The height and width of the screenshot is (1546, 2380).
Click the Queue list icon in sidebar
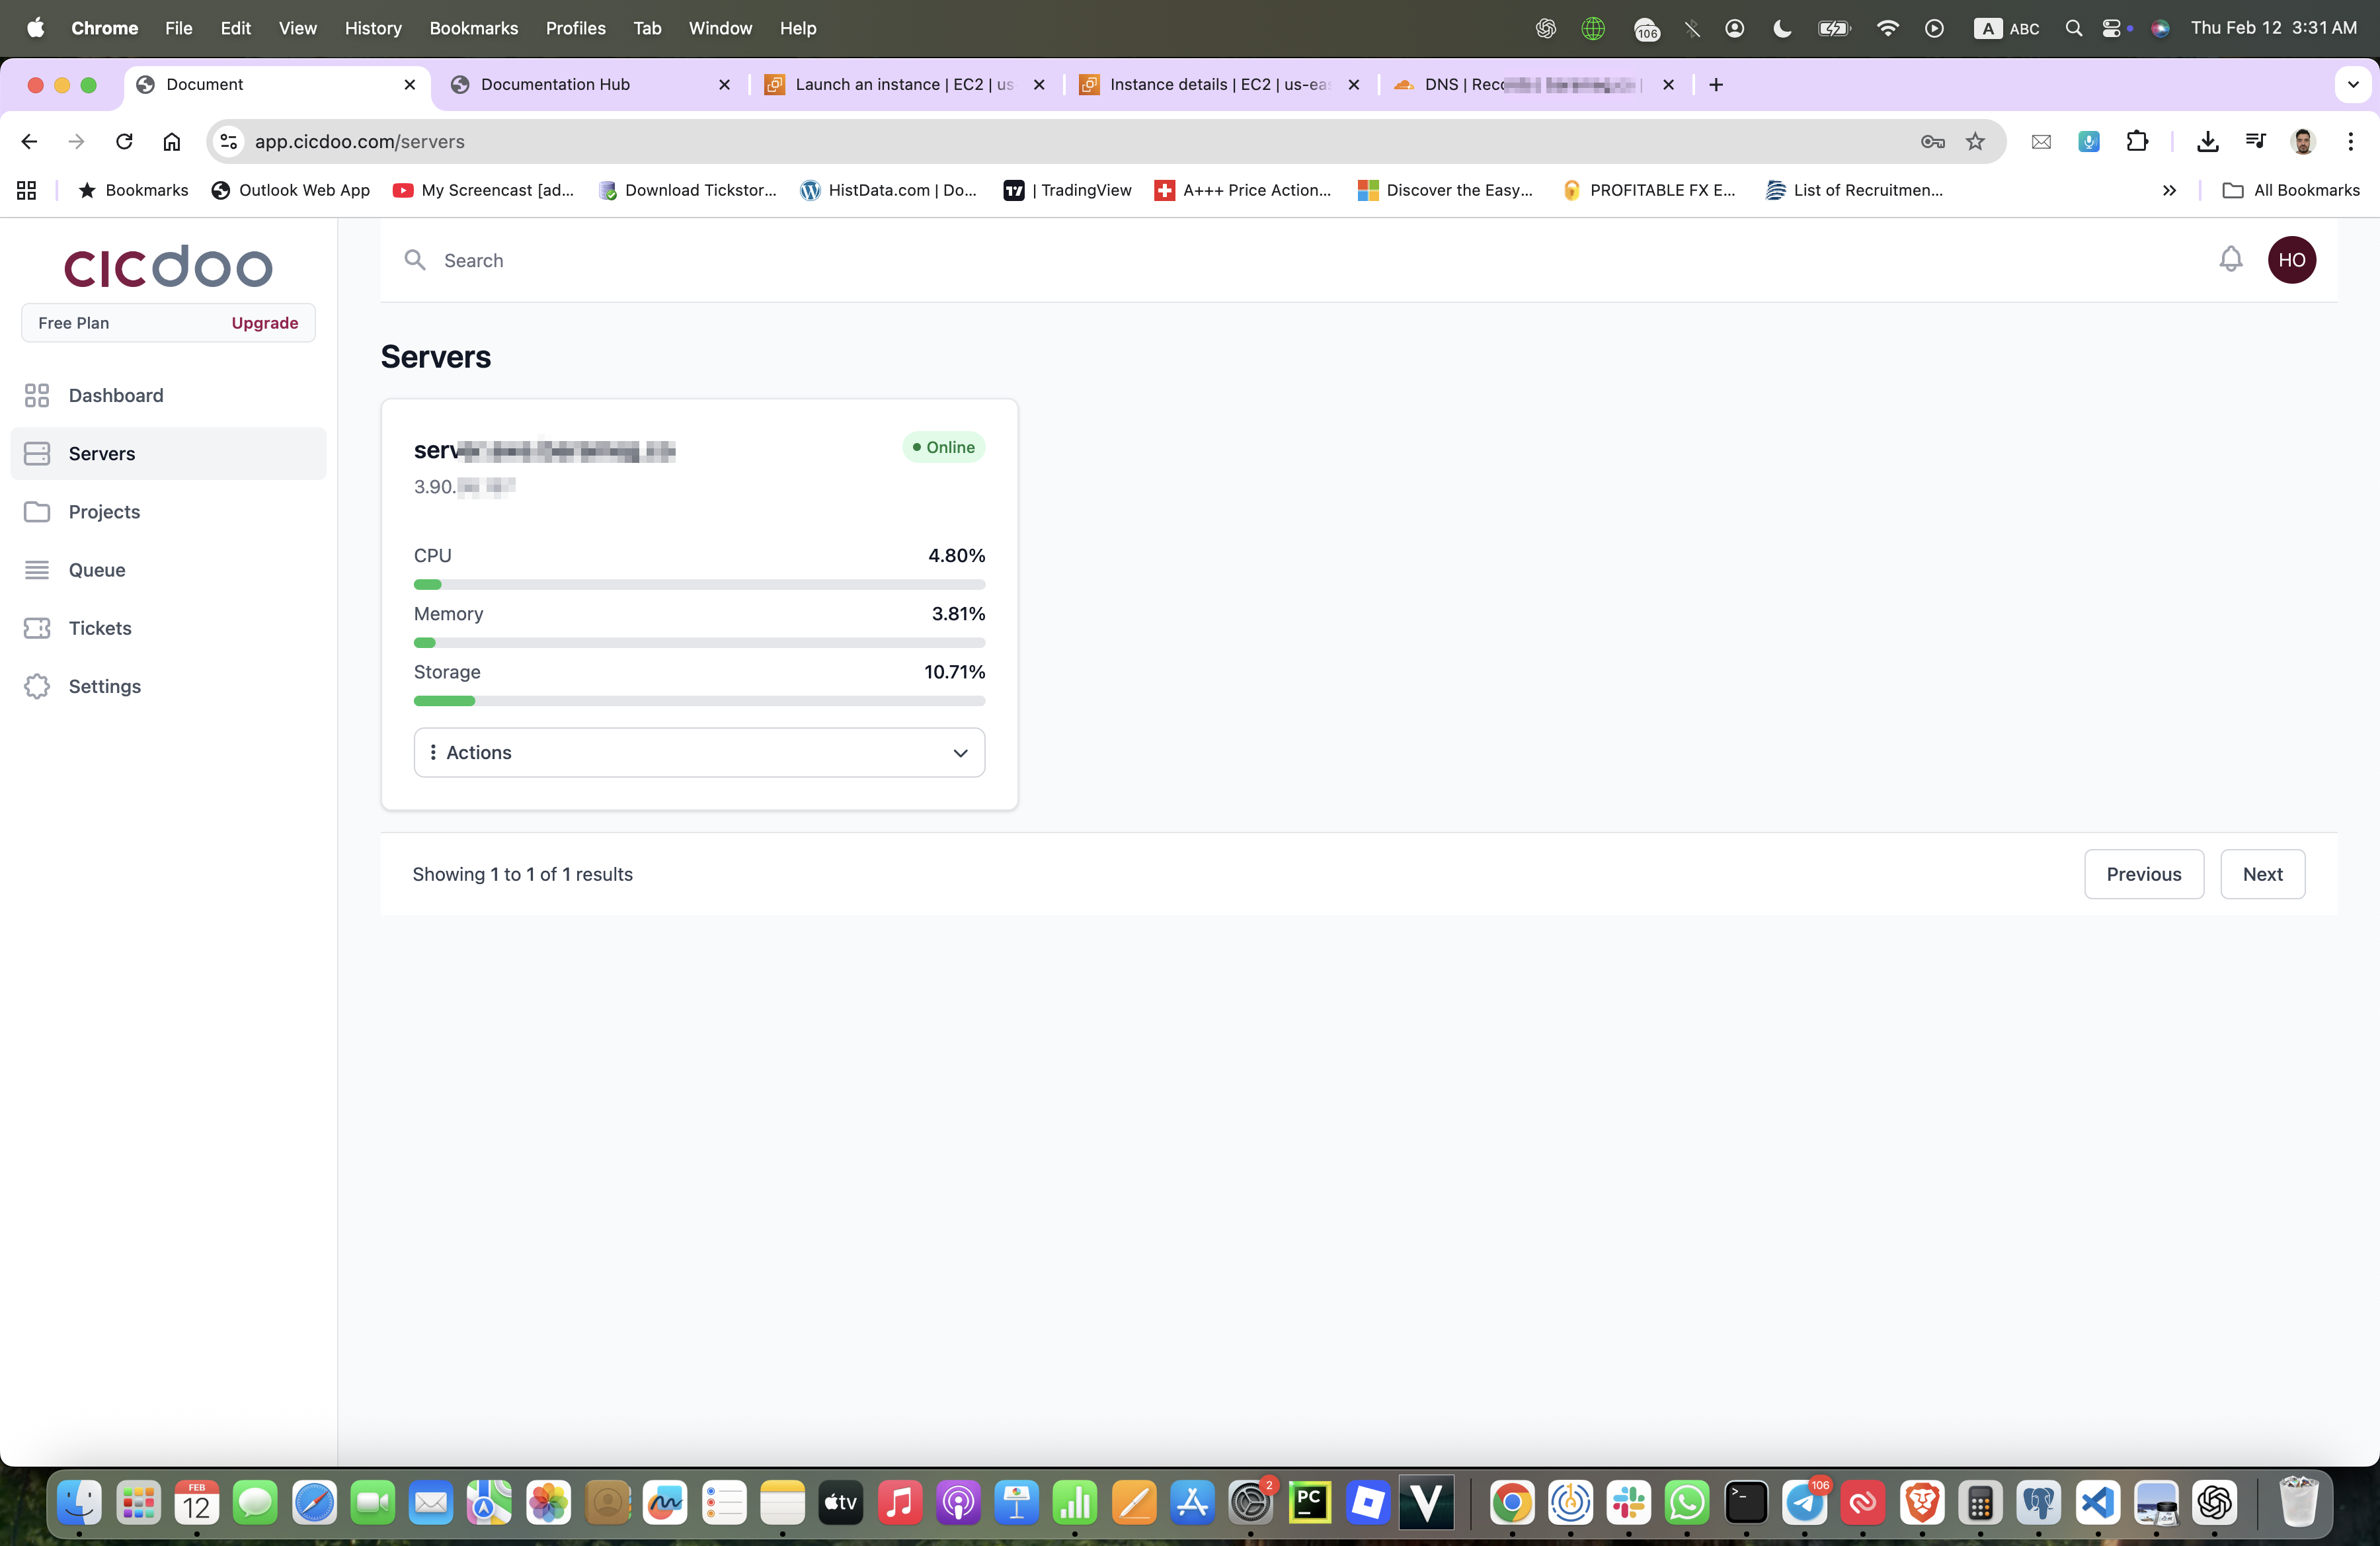point(37,570)
